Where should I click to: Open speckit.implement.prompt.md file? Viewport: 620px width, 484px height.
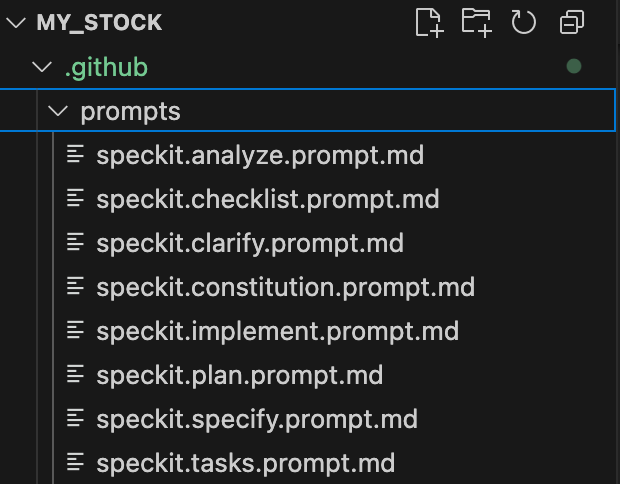(x=277, y=331)
